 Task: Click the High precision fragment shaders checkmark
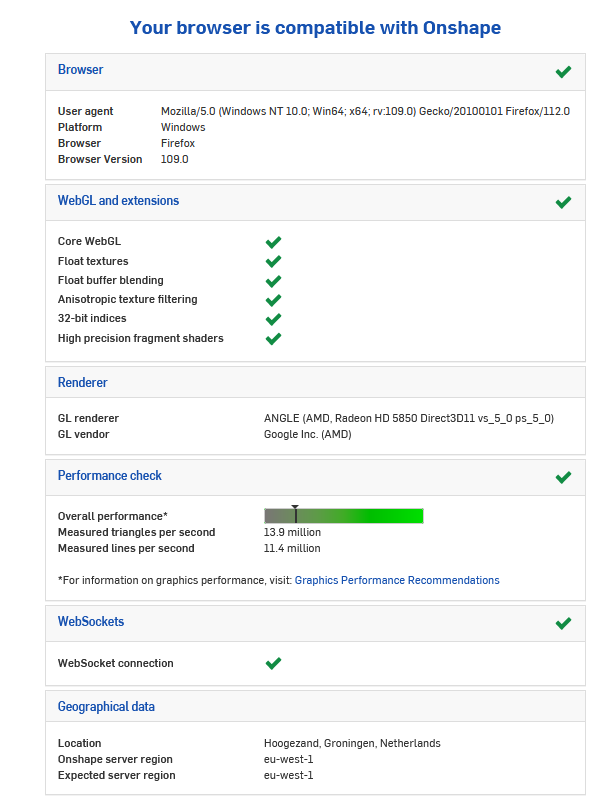pos(273,339)
